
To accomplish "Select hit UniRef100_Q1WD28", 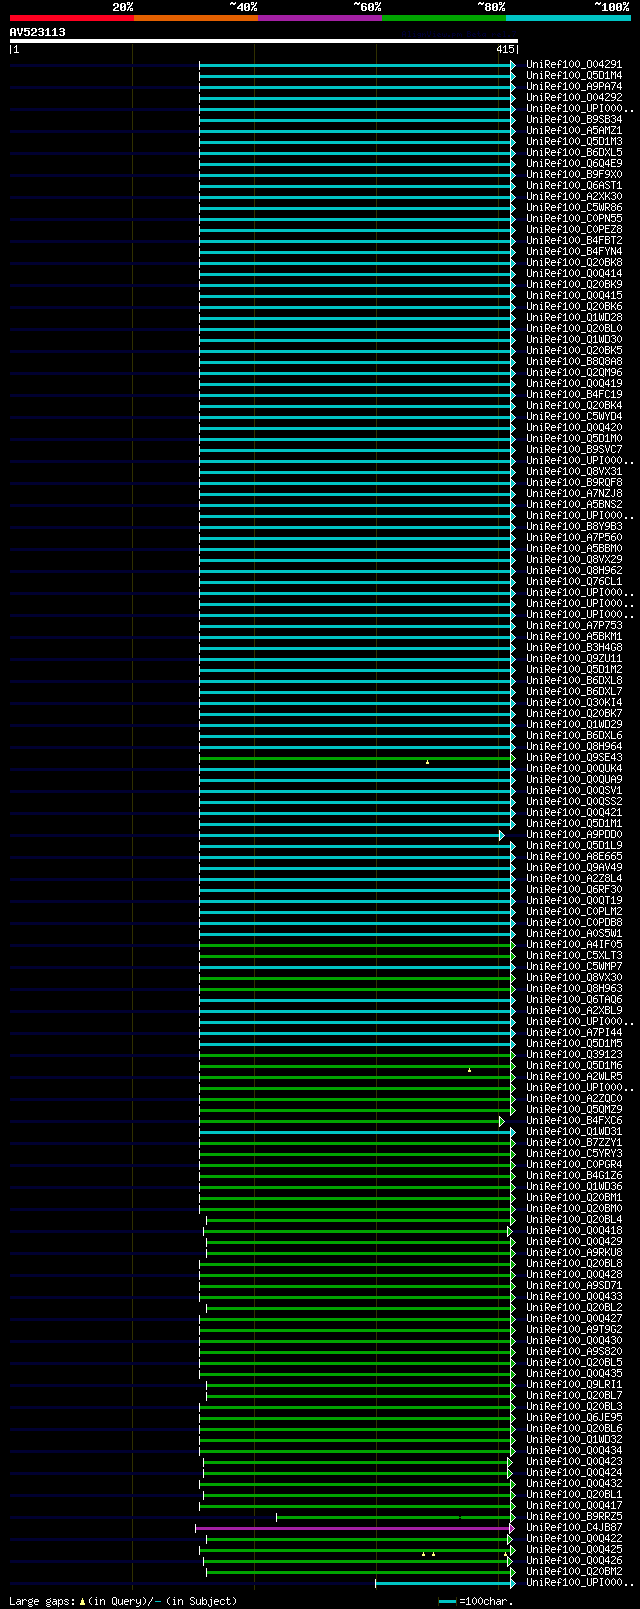I will (574, 317).
